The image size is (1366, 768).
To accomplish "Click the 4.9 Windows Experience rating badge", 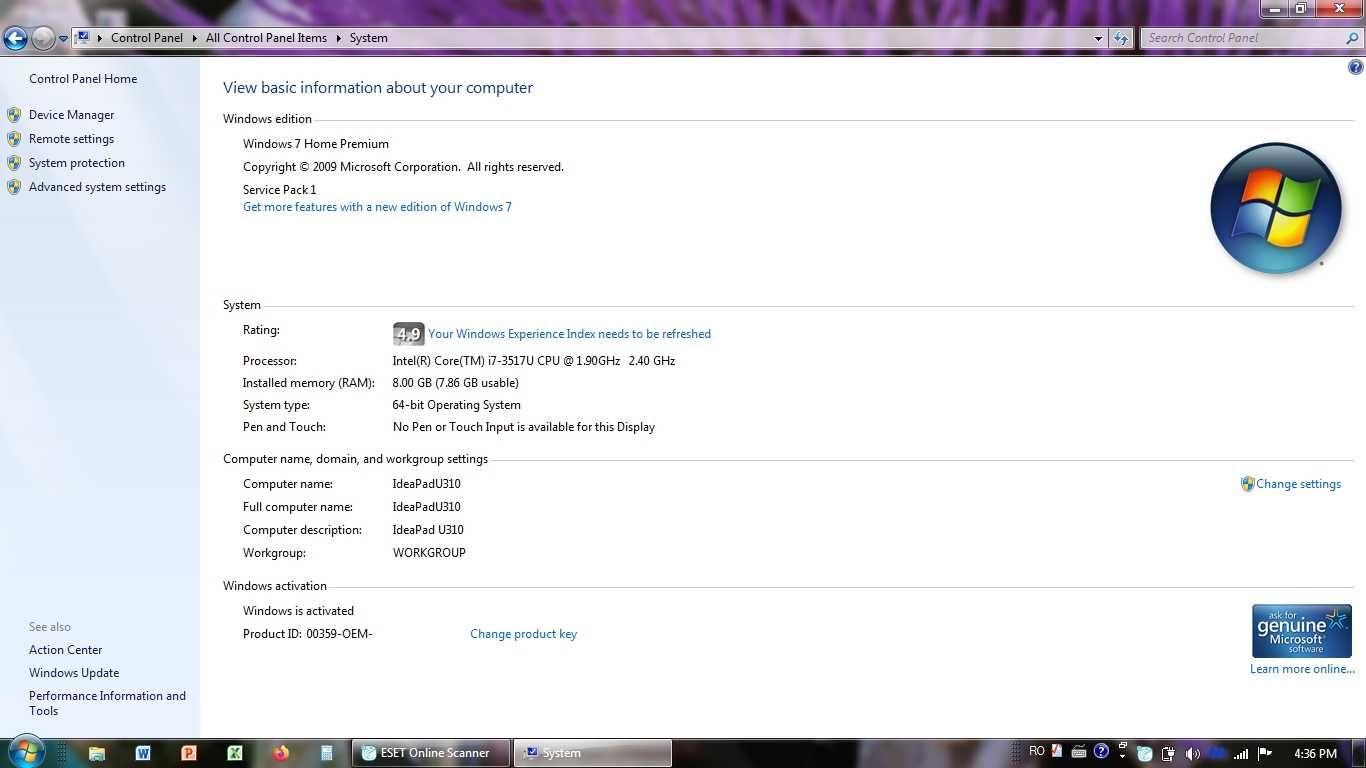I will pos(408,334).
